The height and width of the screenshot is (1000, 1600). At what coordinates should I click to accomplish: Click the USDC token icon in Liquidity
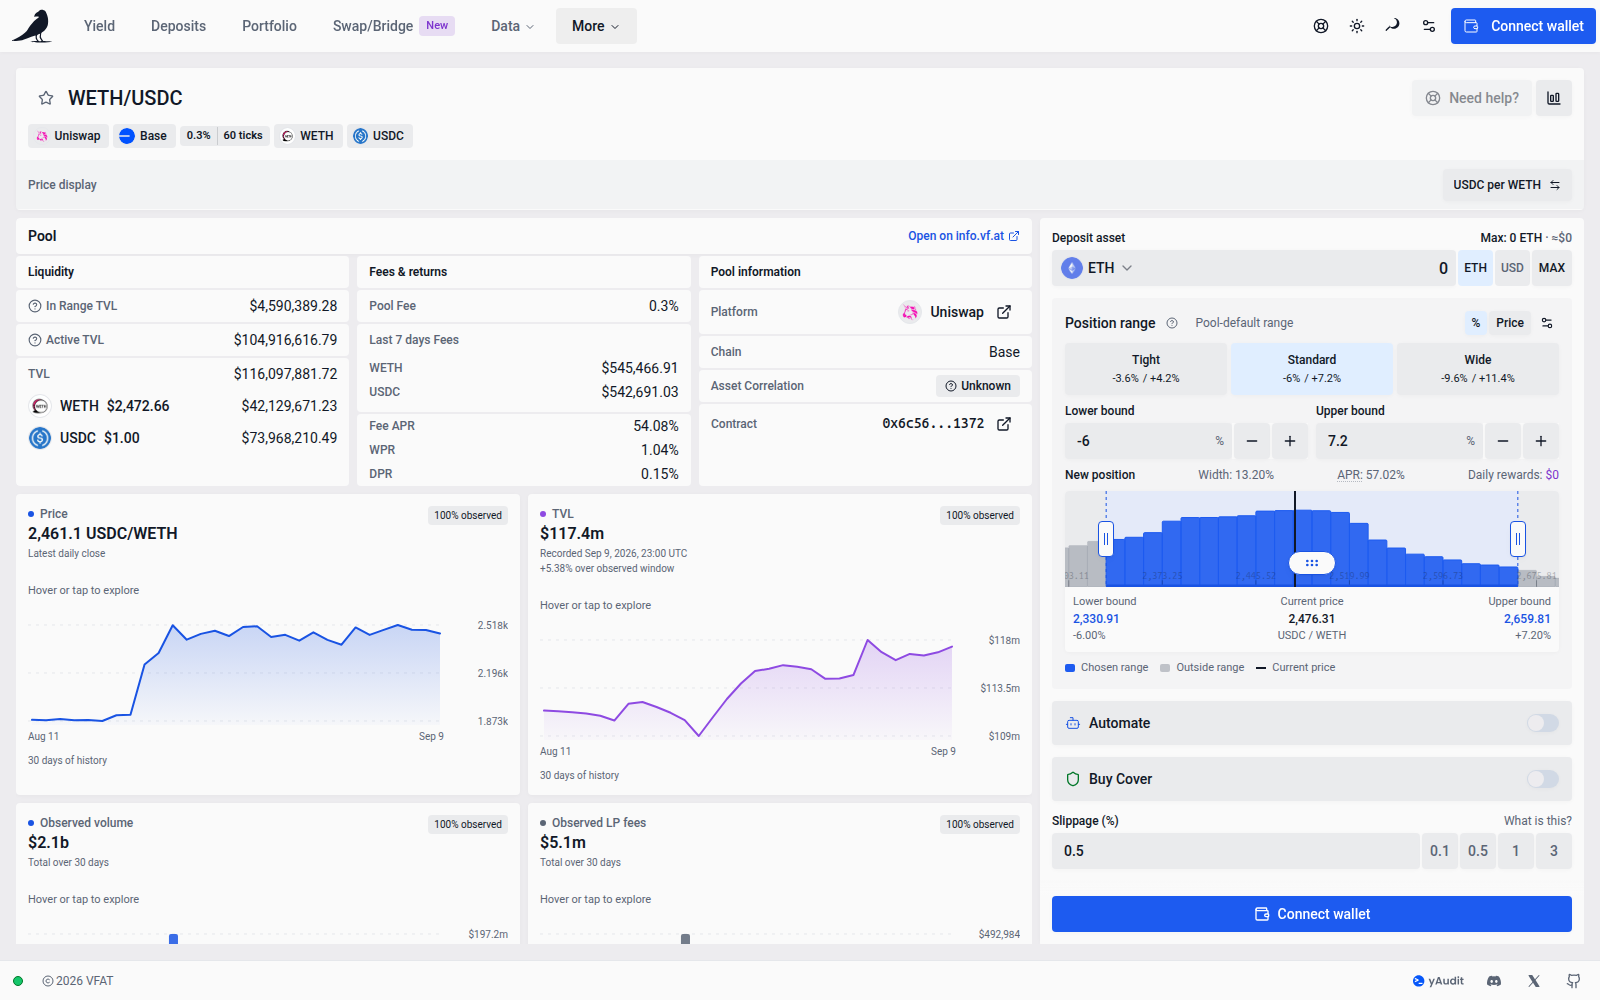pyautogui.click(x=40, y=438)
